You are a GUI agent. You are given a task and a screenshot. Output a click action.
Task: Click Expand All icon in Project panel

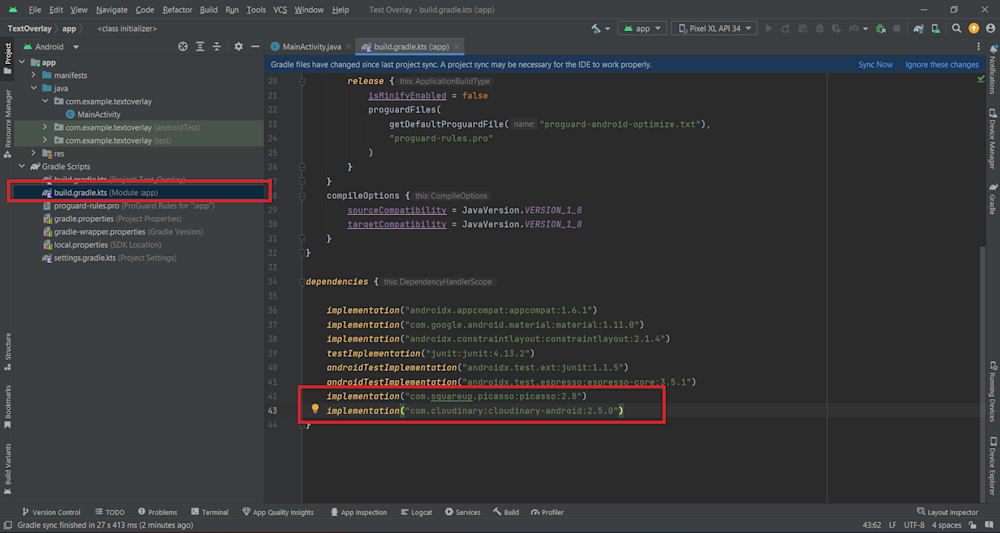pyautogui.click(x=200, y=47)
